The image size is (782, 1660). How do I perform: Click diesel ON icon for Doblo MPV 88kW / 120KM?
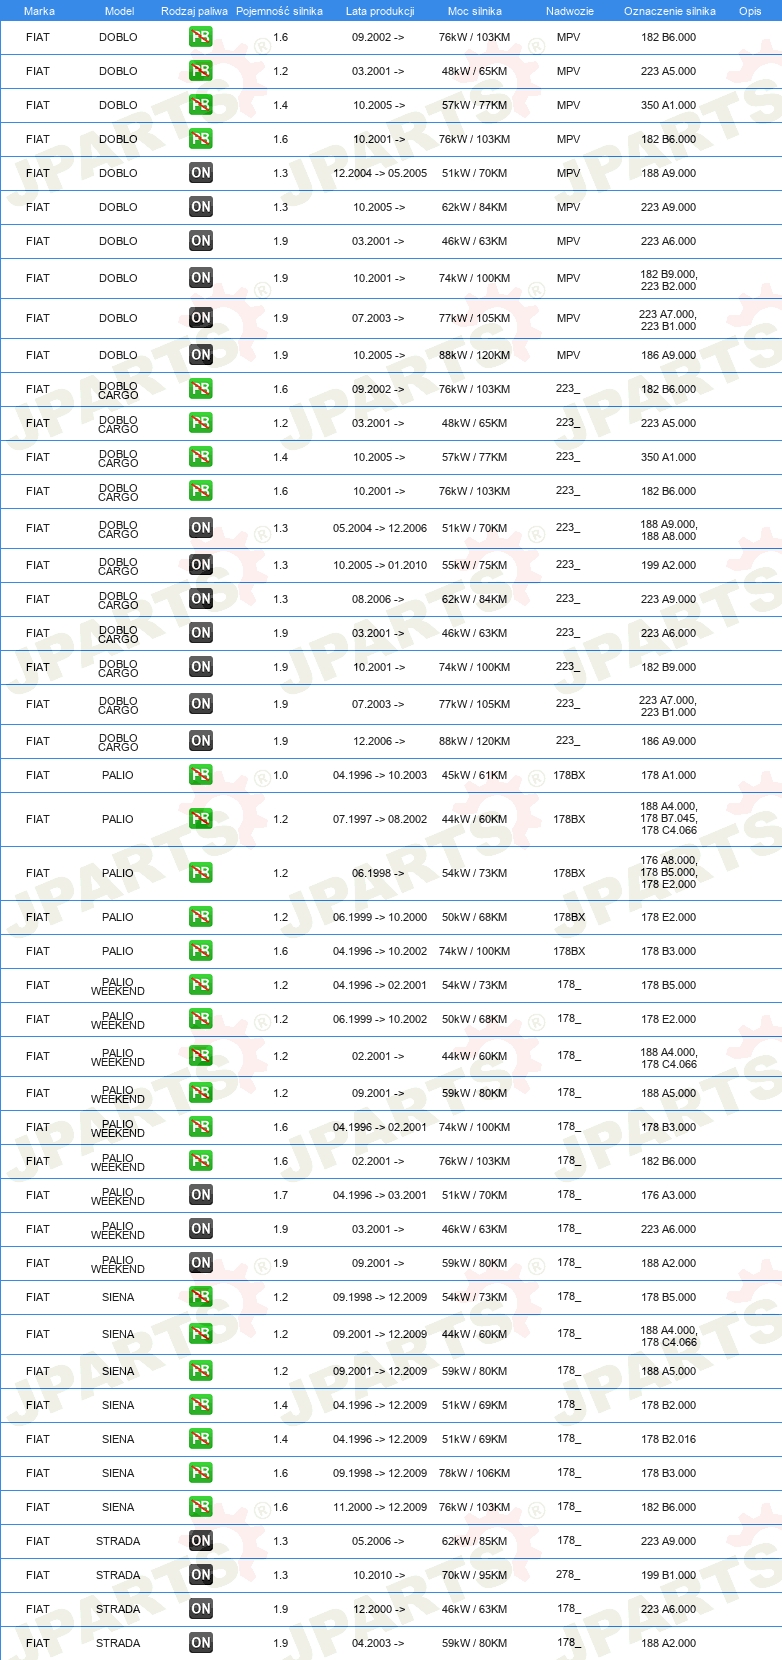201,355
